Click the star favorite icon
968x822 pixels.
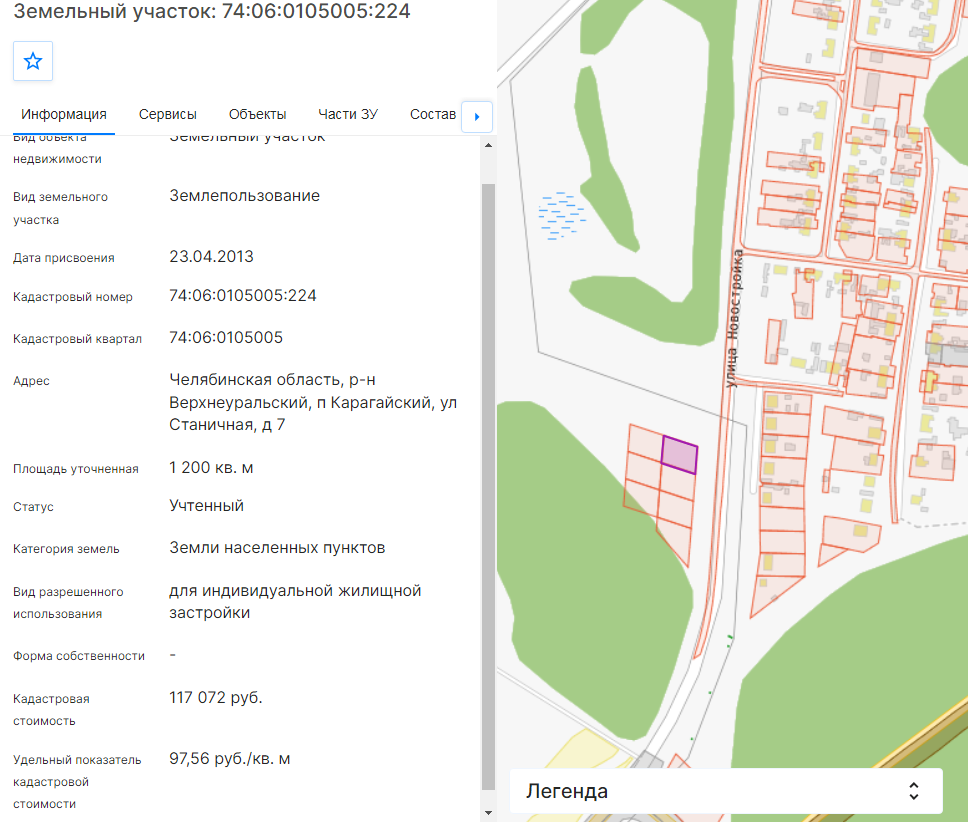[x=33, y=61]
